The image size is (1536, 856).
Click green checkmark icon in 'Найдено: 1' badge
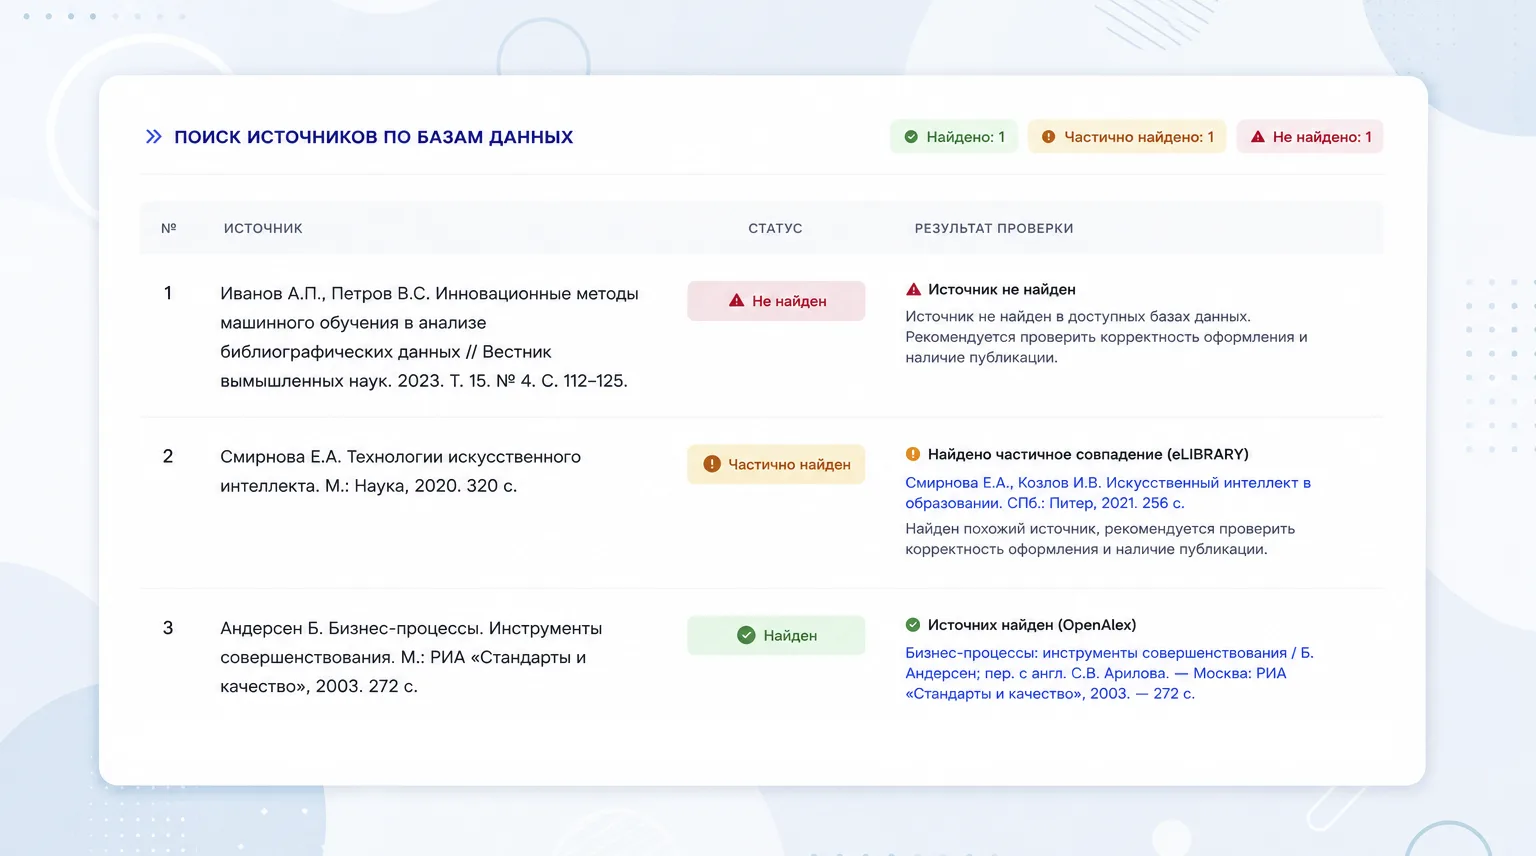point(911,137)
